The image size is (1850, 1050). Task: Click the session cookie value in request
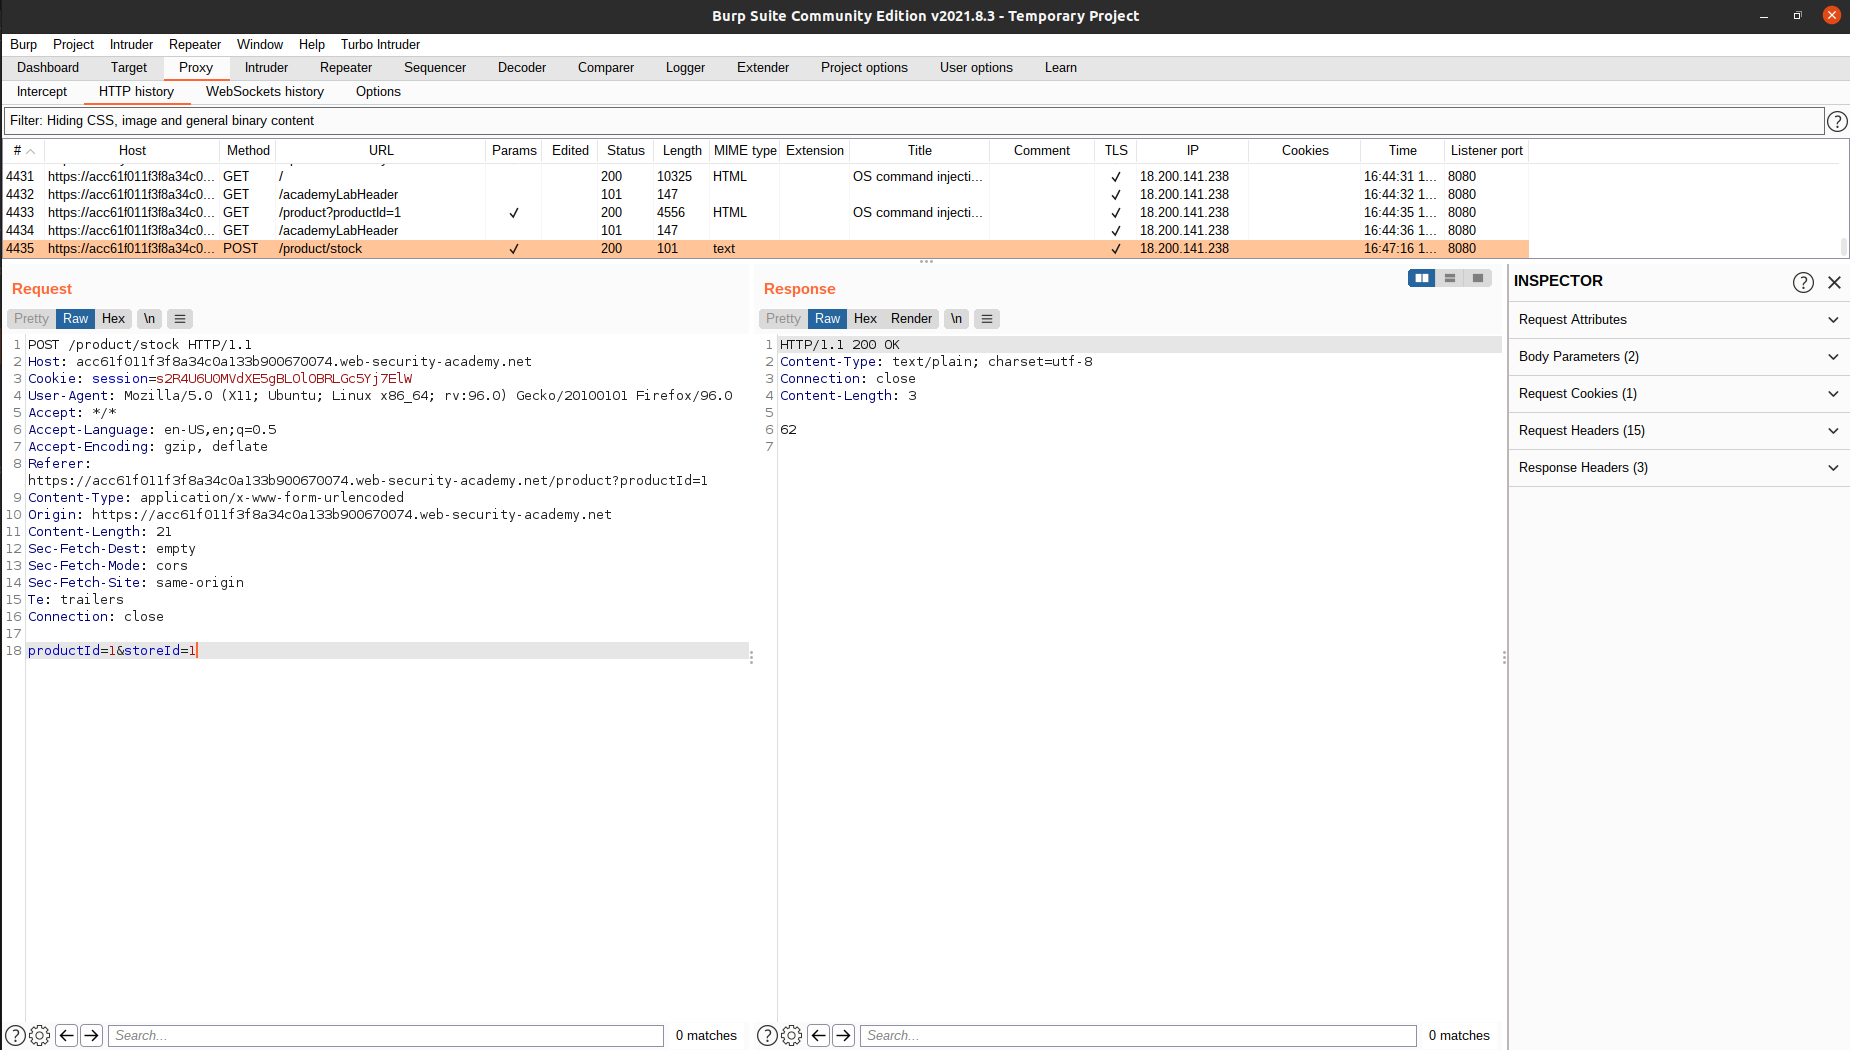coord(284,379)
